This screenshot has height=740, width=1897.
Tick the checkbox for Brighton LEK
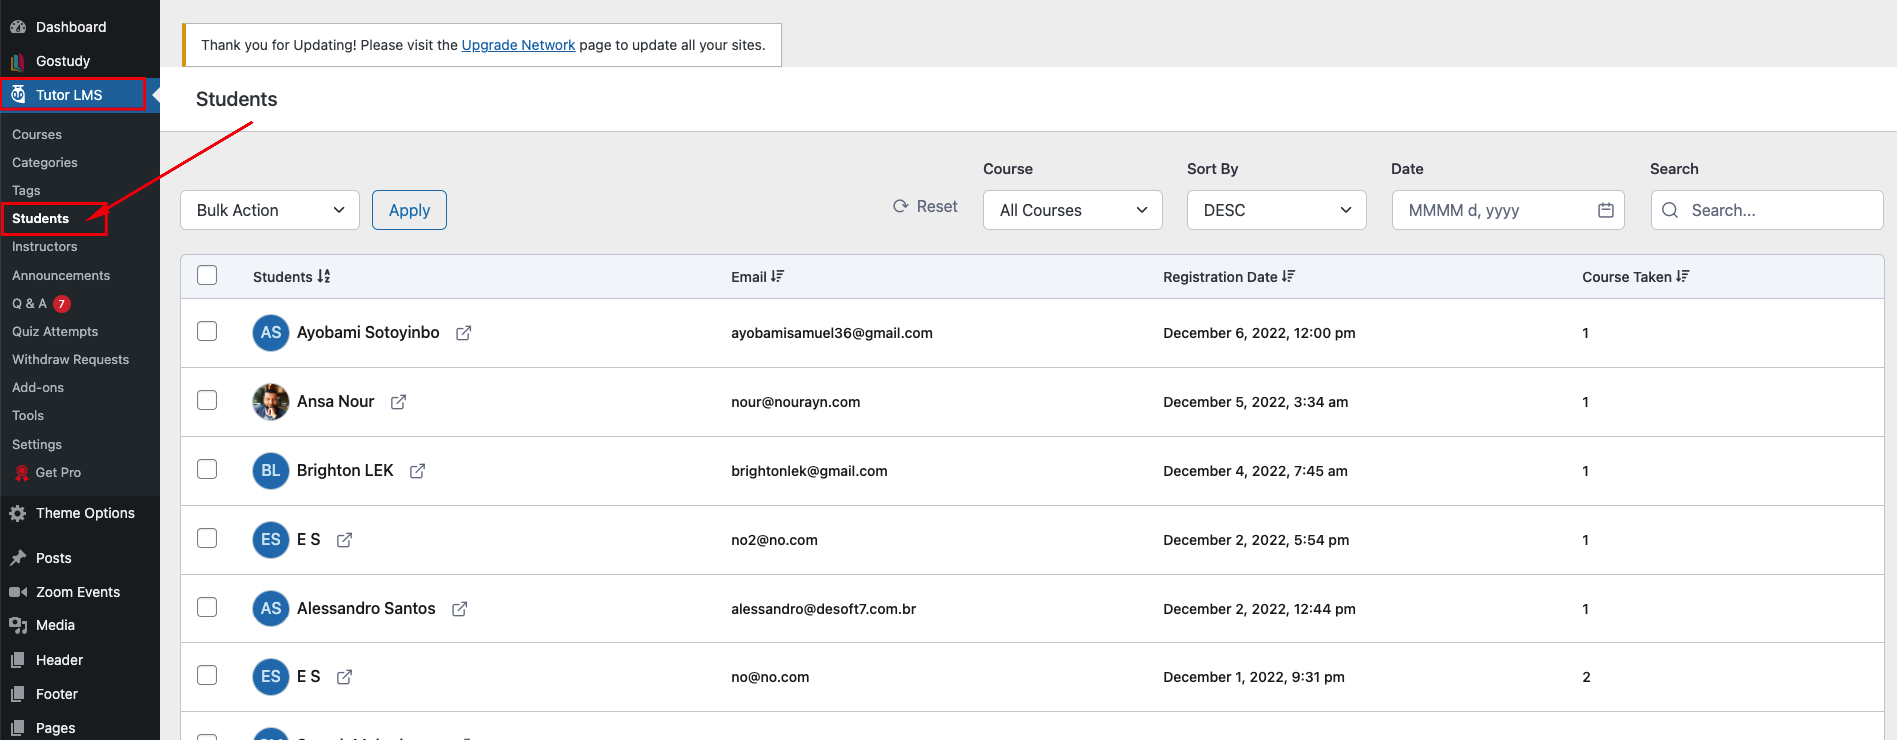[207, 469]
